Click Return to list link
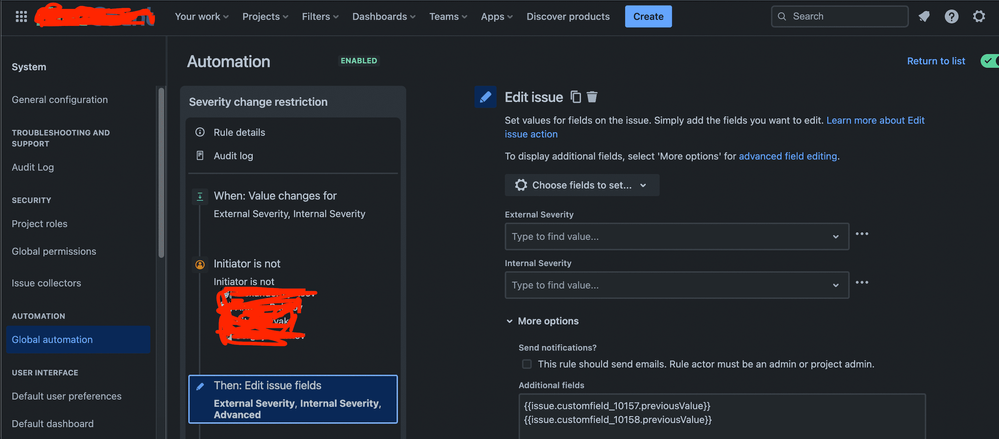999x439 pixels. click(936, 61)
